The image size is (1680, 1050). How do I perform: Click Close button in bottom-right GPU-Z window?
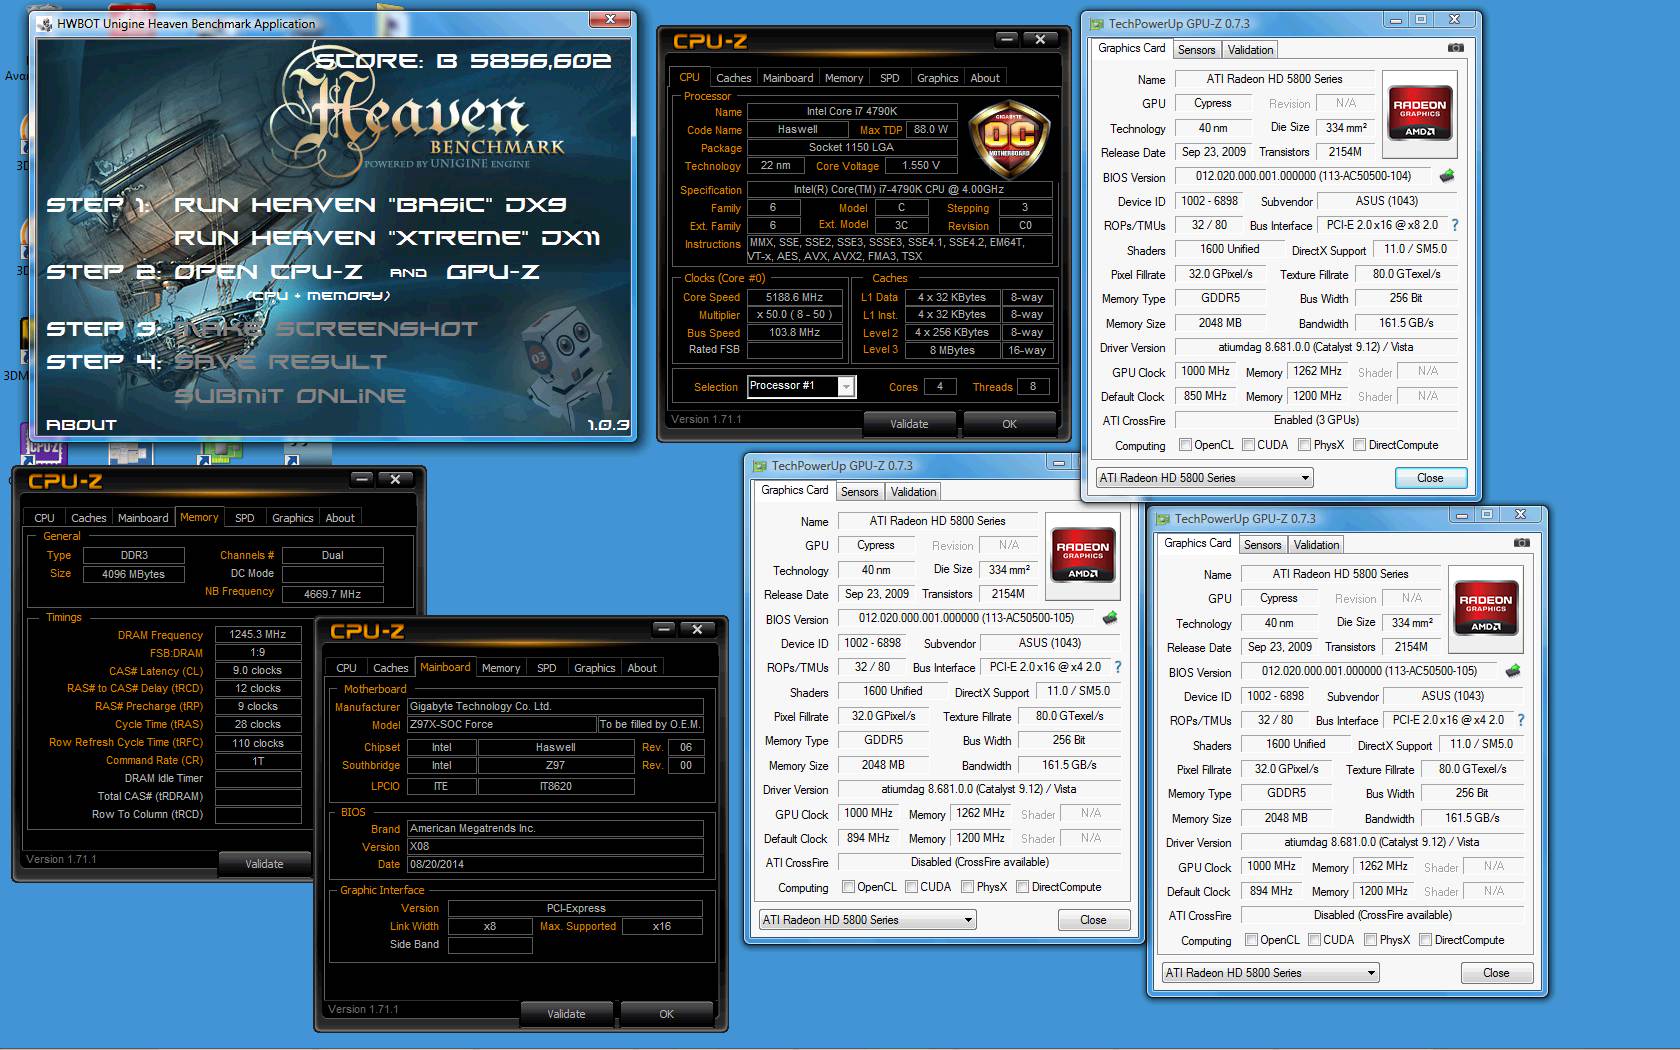(1496, 973)
